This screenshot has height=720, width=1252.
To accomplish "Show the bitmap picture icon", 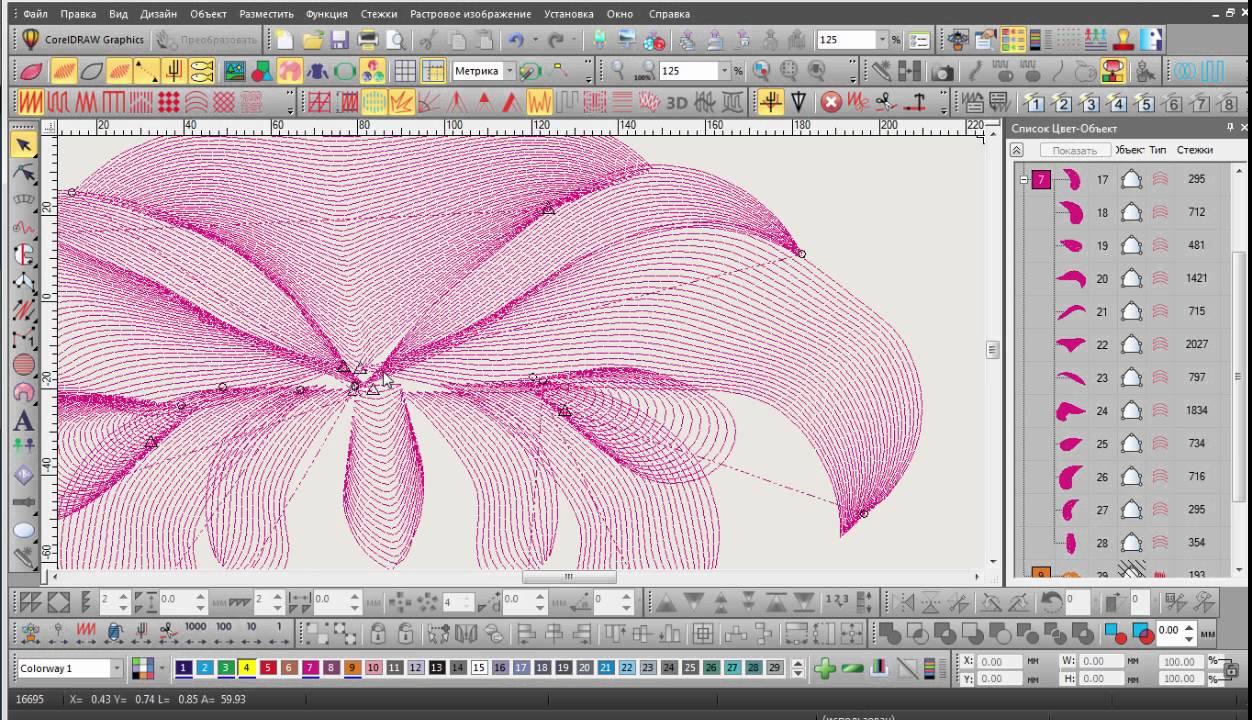I will (x=235, y=72).
